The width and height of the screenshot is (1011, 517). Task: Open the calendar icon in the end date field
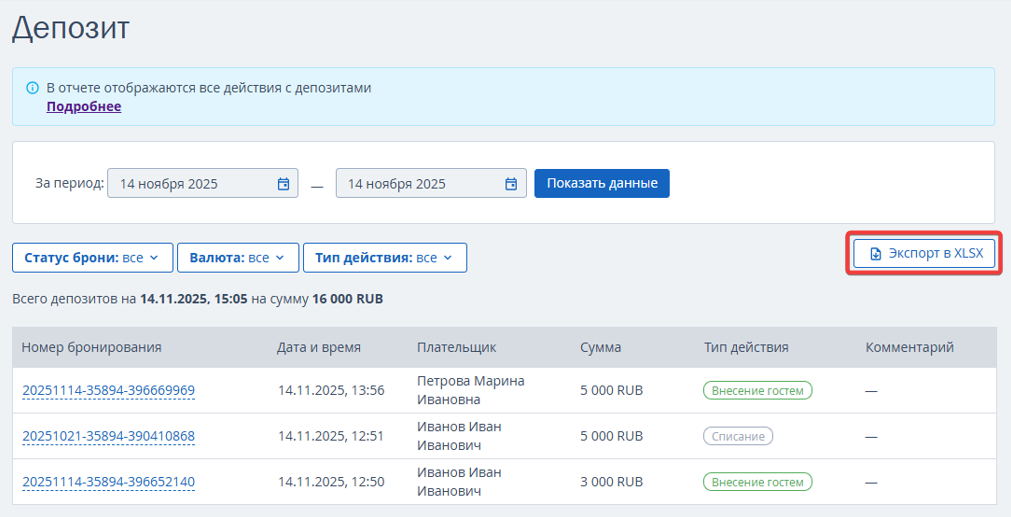pos(511,184)
